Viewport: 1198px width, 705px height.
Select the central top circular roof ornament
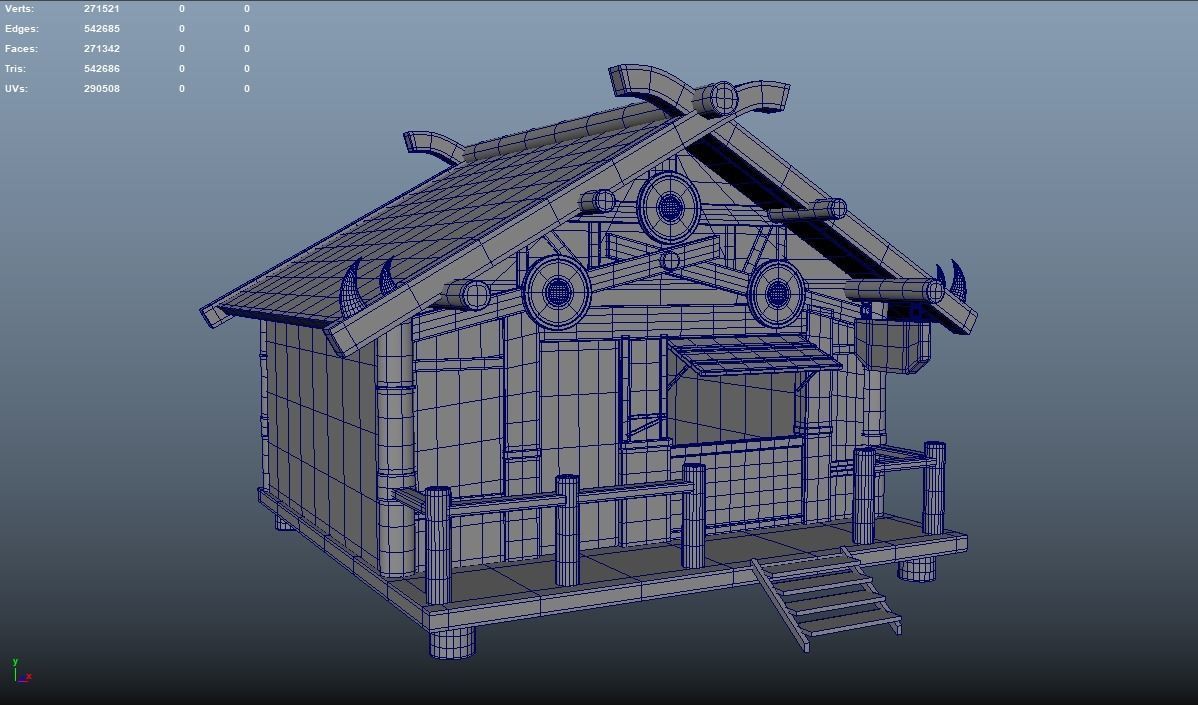[669, 207]
